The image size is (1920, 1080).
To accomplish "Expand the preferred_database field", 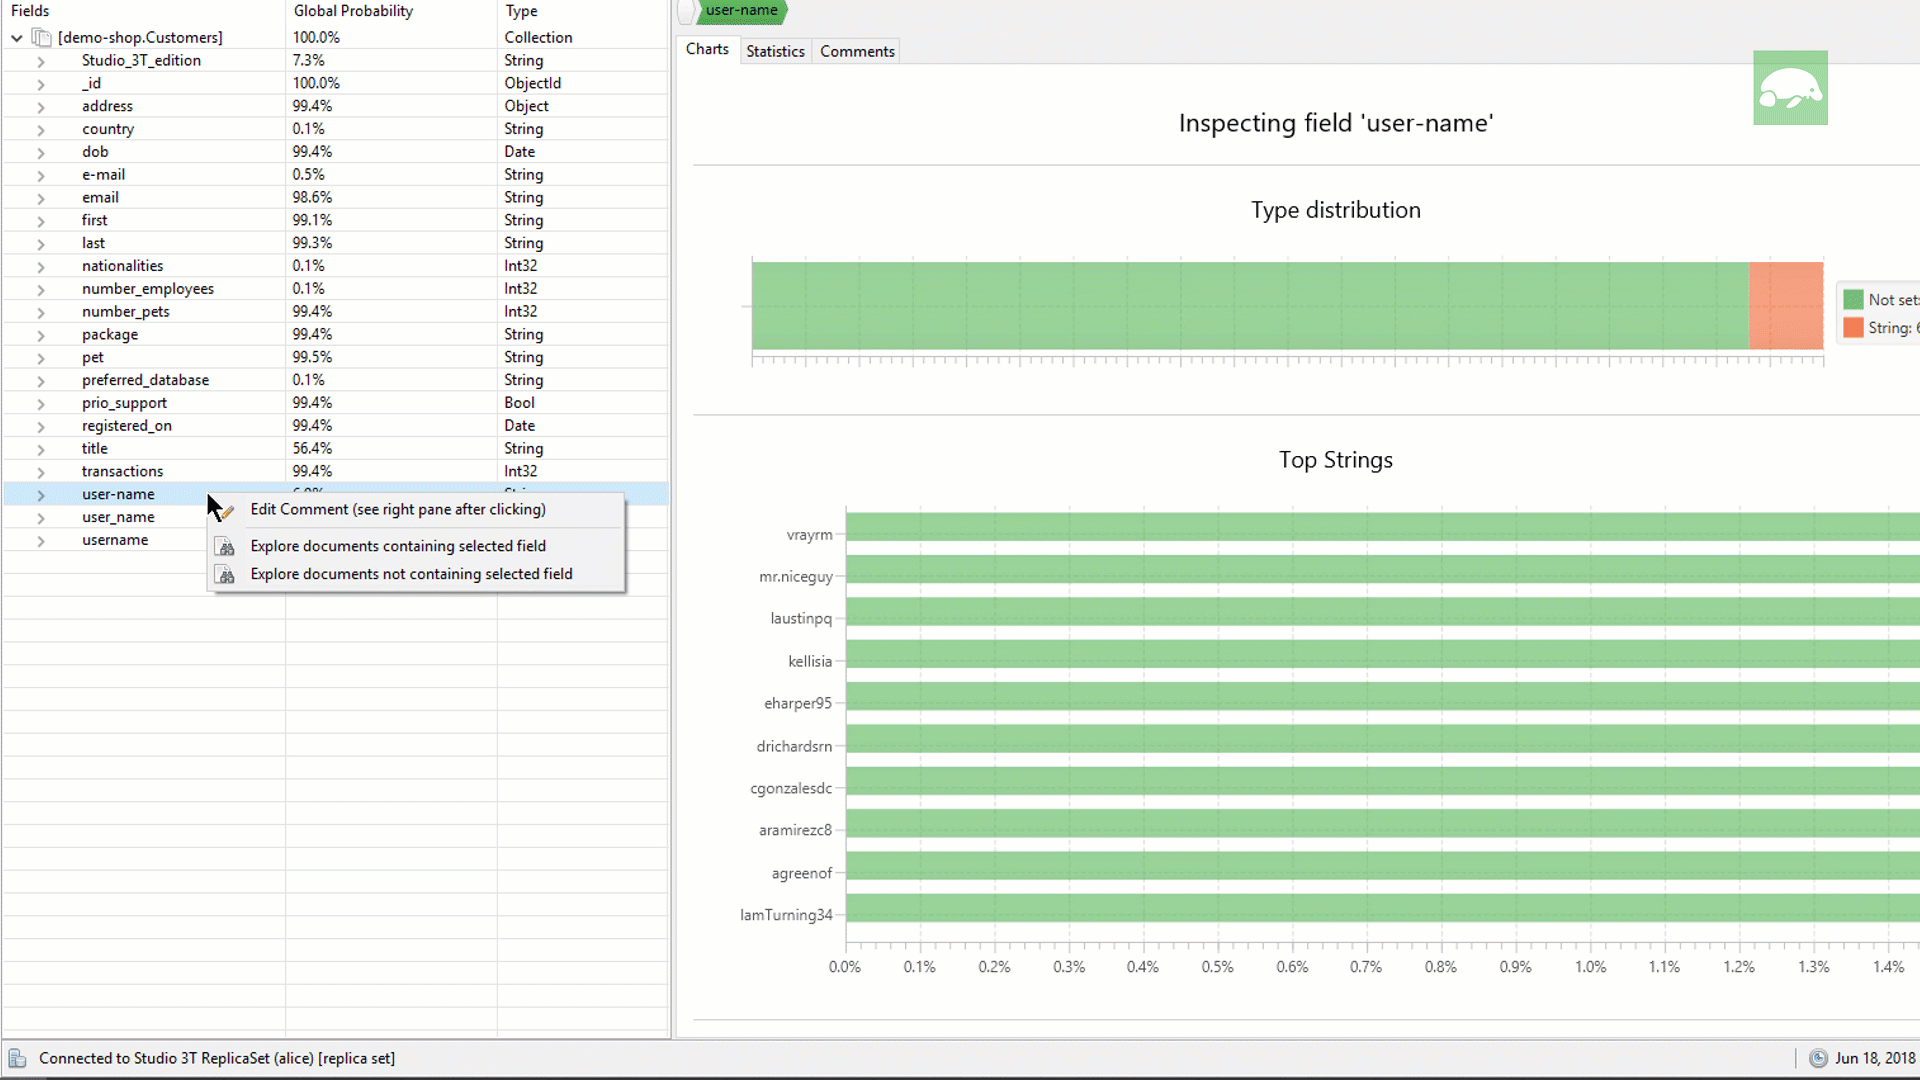I will pos(41,381).
